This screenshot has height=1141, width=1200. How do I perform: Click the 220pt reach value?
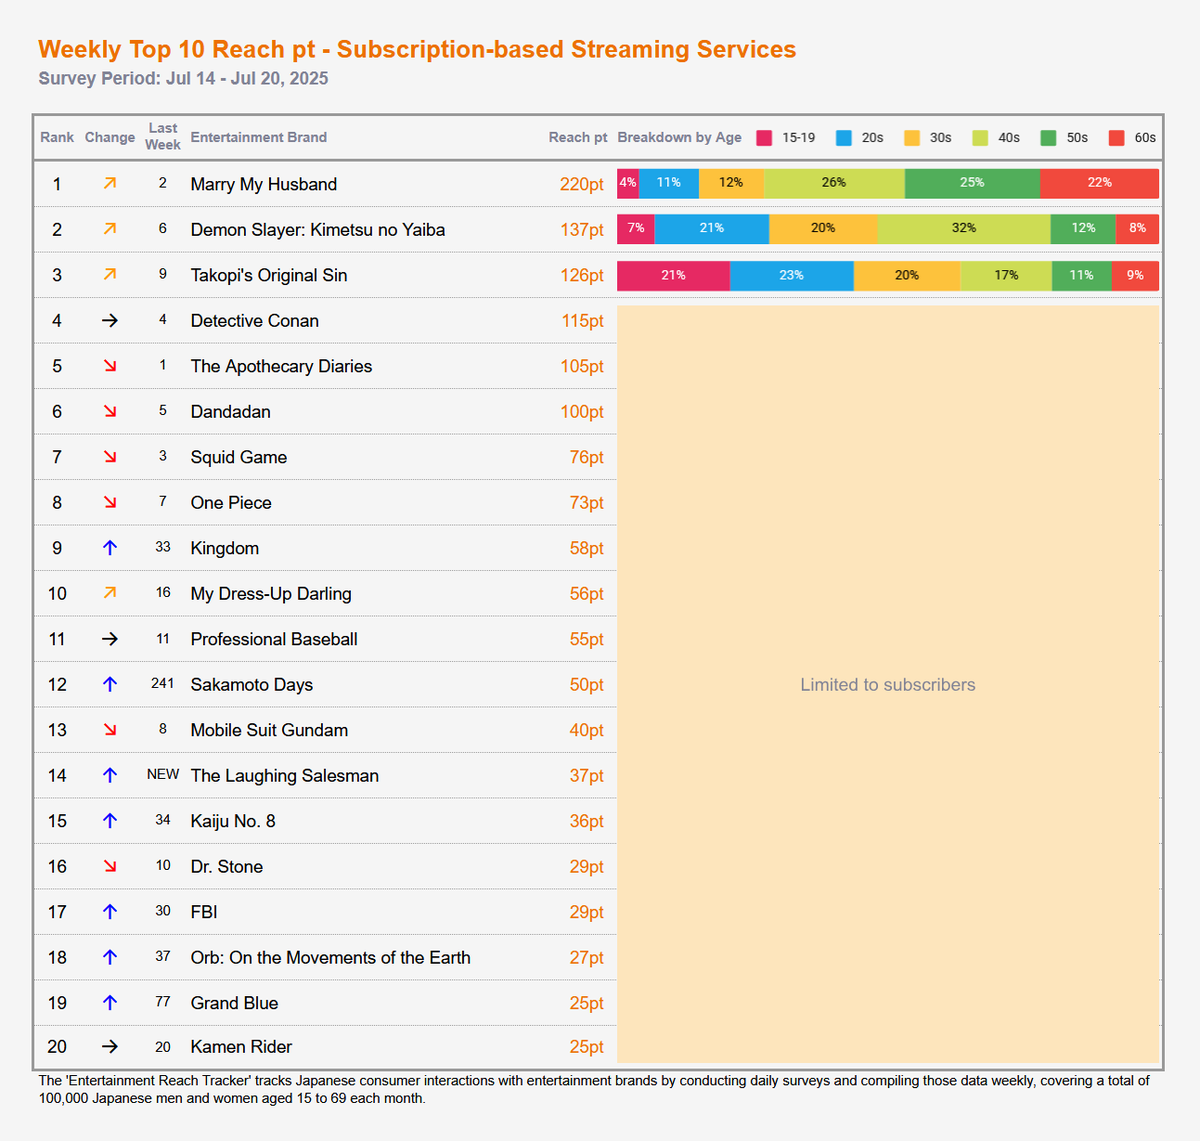[582, 184]
